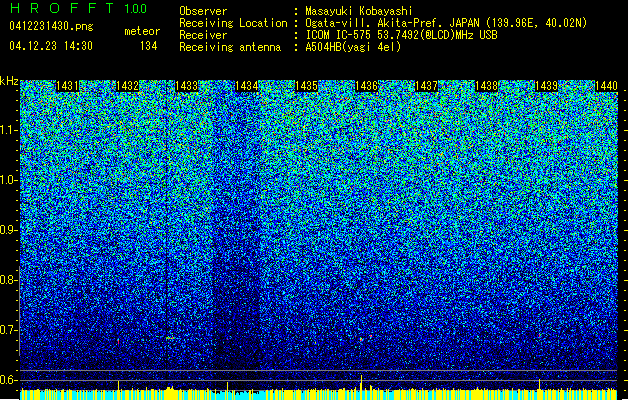The width and height of the screenshot is (629, 400).
Task: Click the 'Receiving antenna' field label
Action: pyautogui.click(x=230, y=47)
